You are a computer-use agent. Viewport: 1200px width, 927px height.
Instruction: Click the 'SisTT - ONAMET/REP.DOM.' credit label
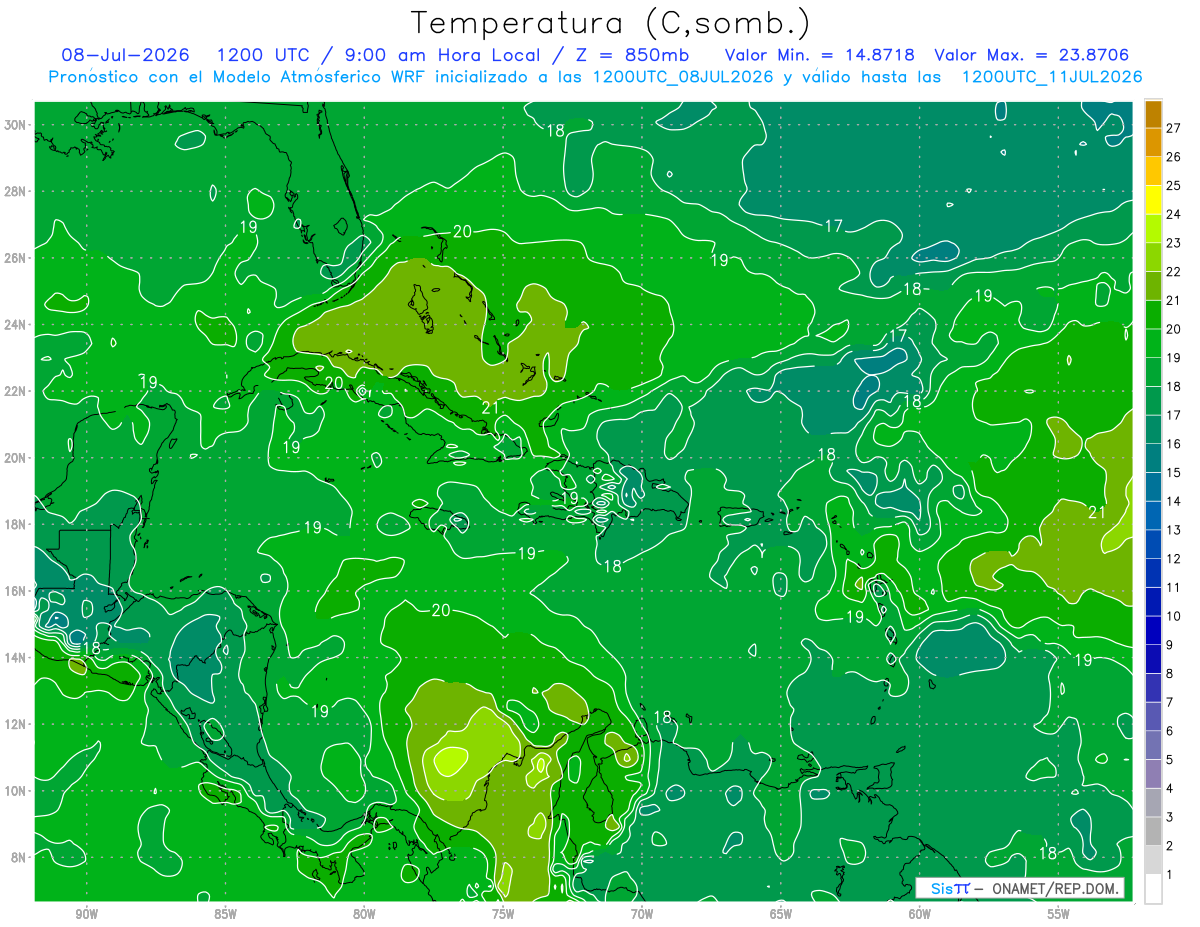coord(1021,888)
